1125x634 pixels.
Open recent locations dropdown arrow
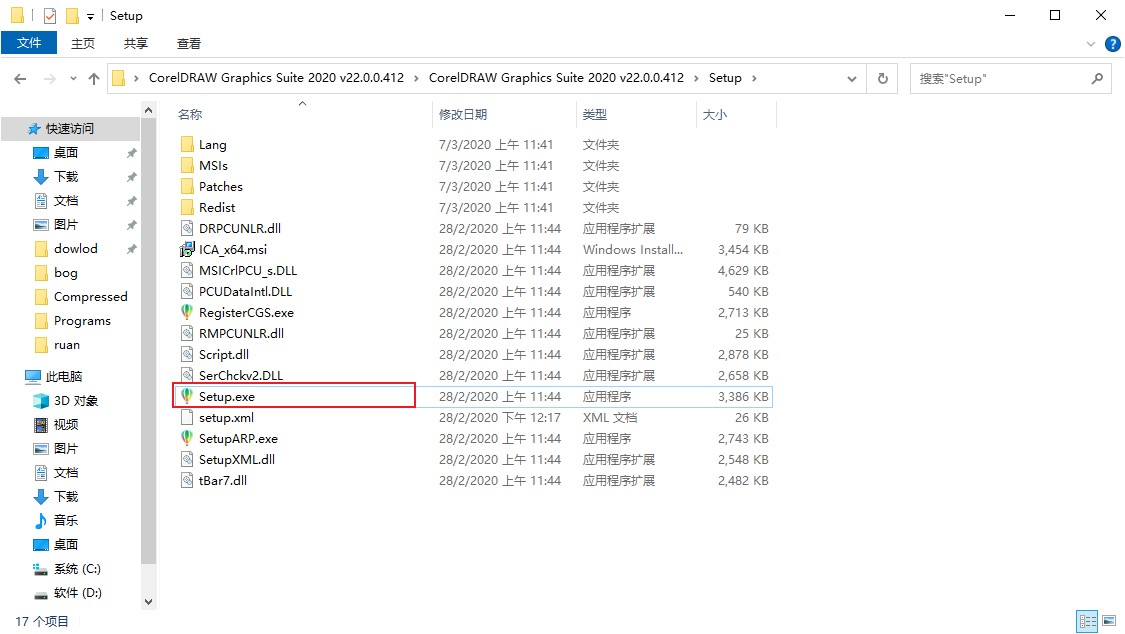(x=72, y=79)
